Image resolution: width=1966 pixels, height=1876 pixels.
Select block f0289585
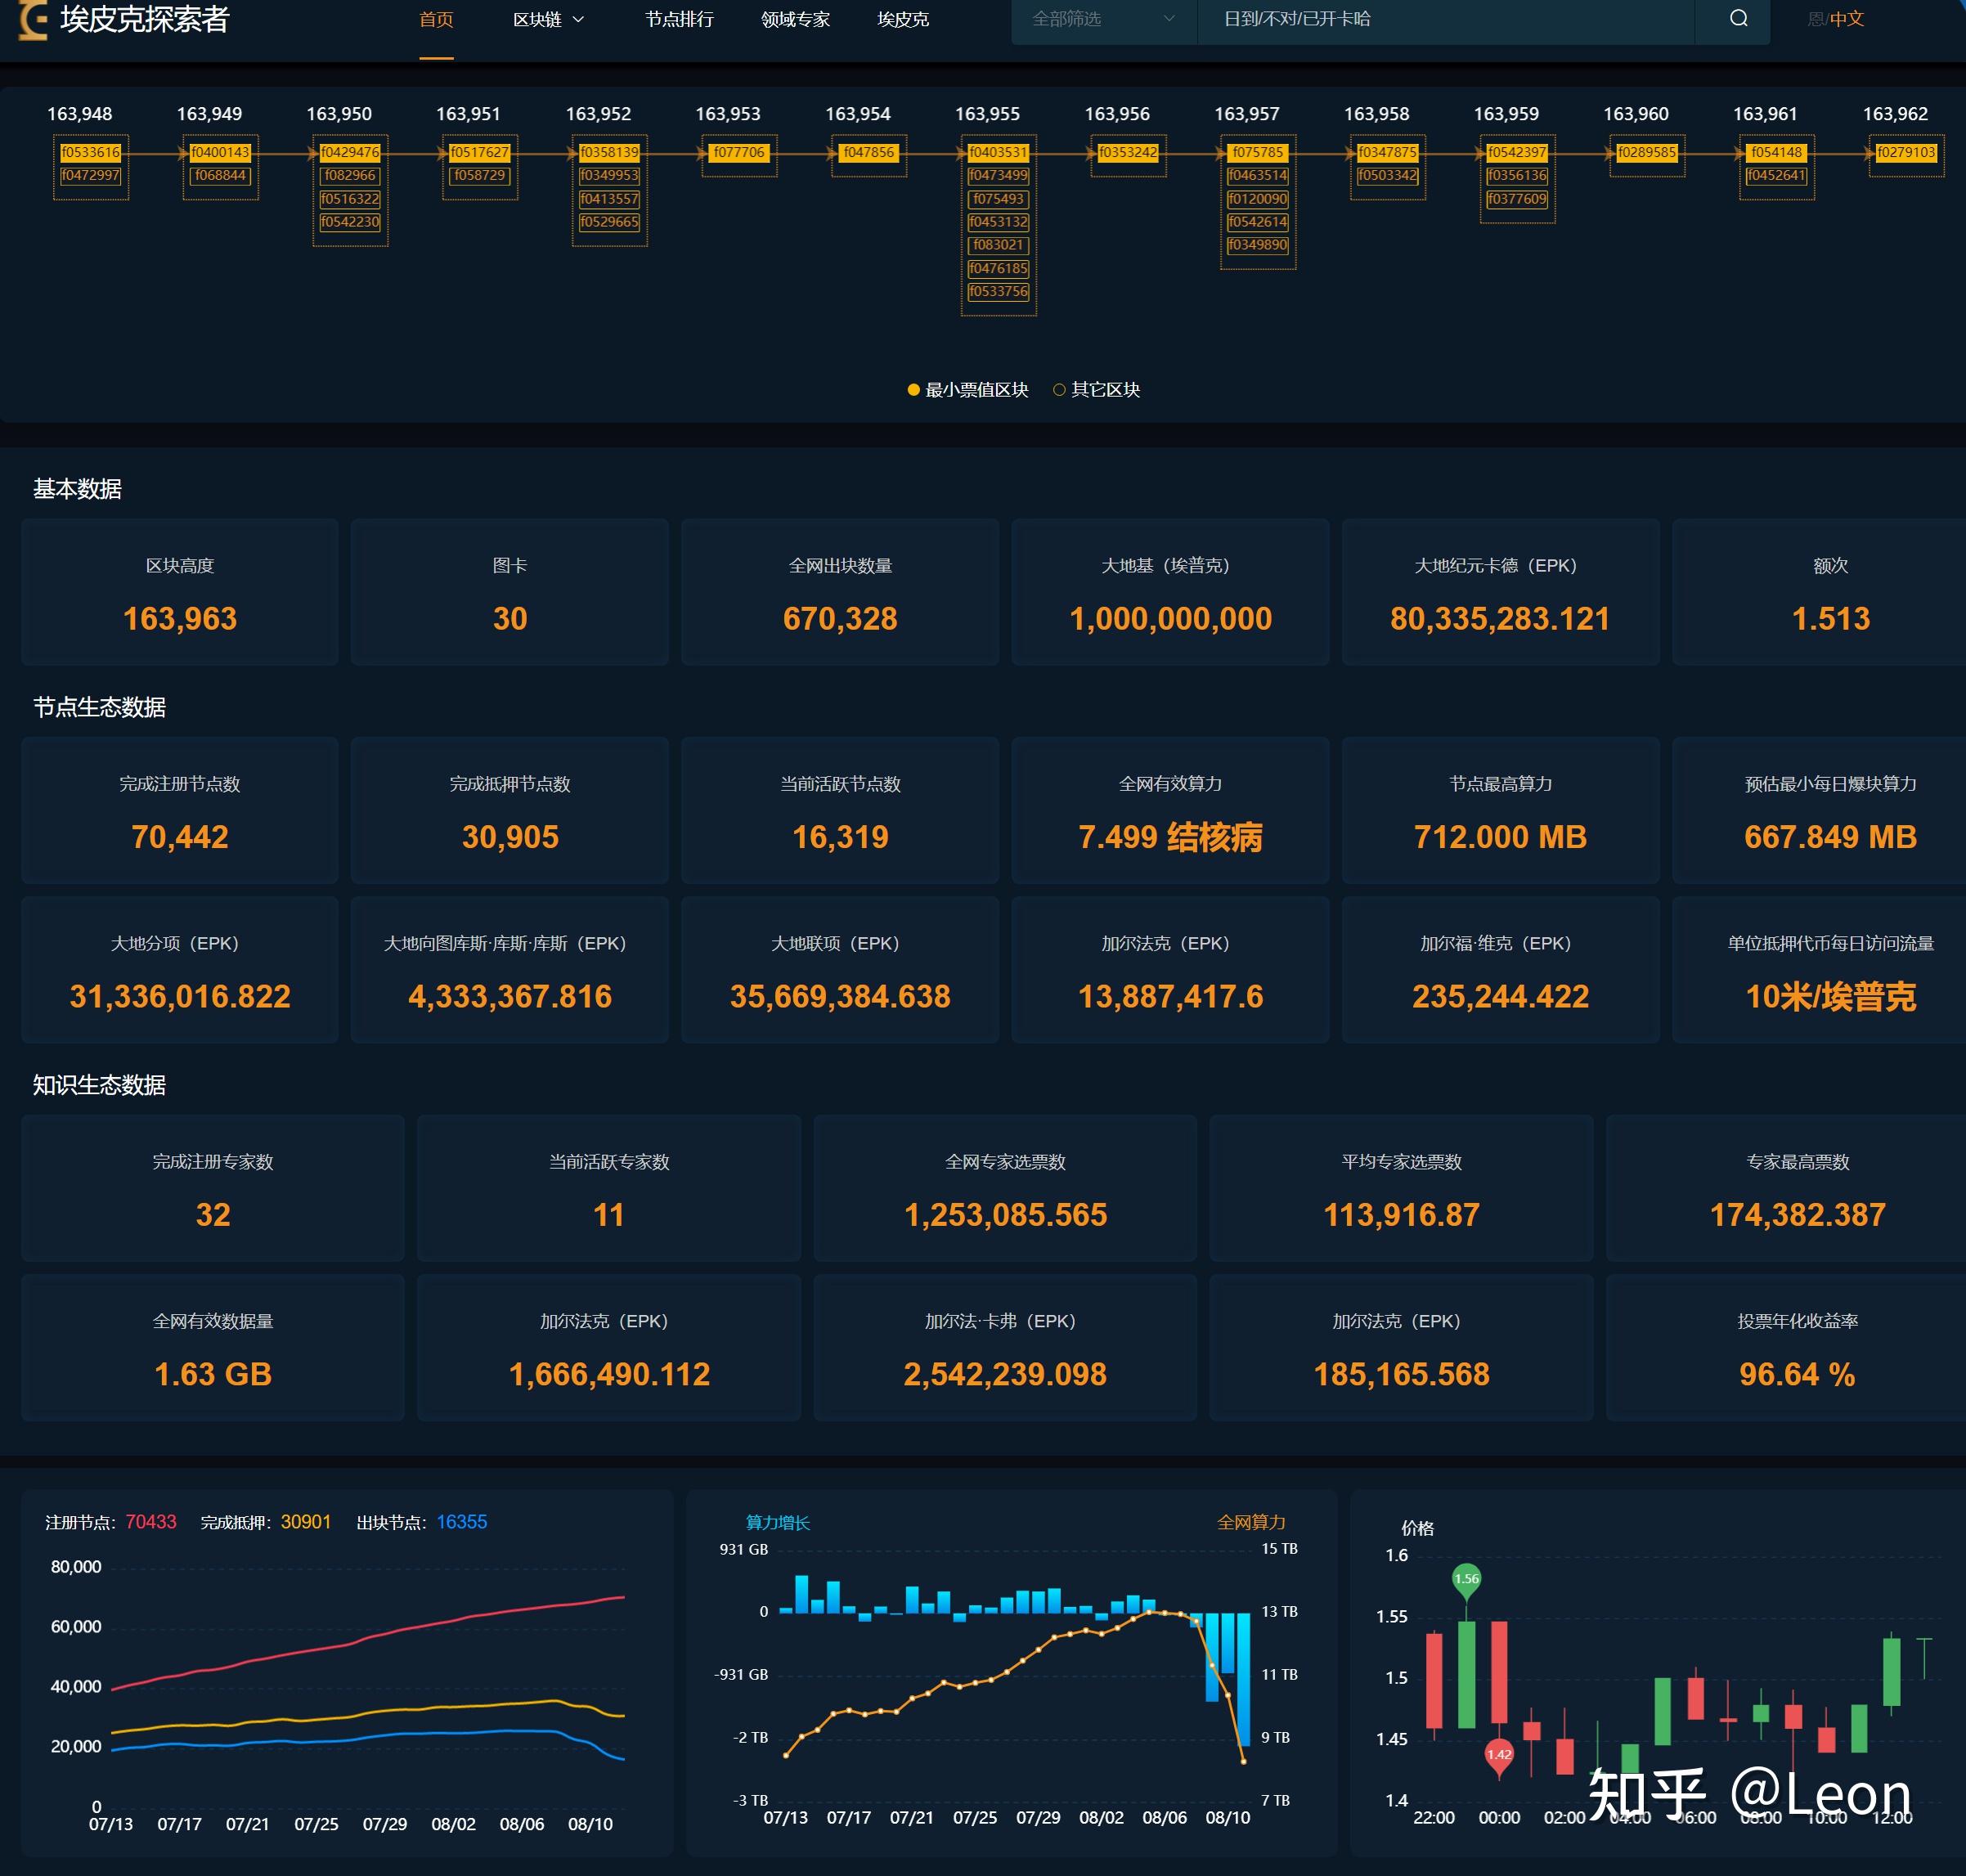coord(1647,152)
